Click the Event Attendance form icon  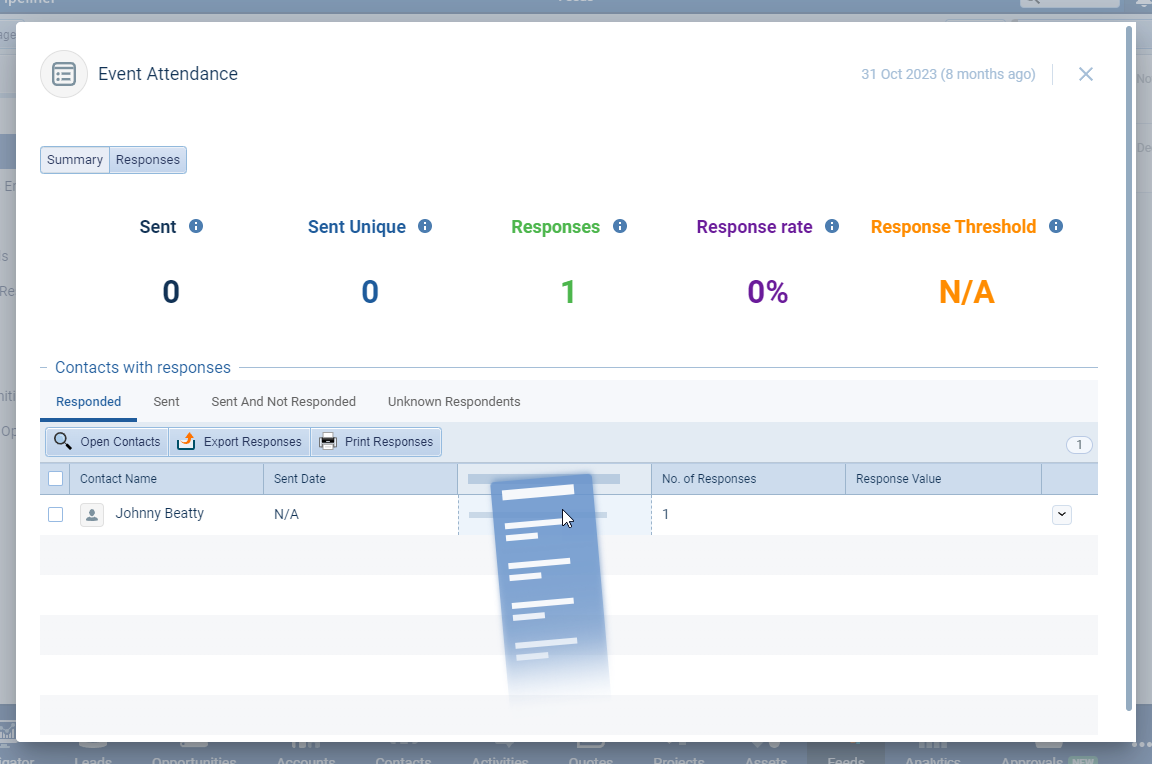64,74
